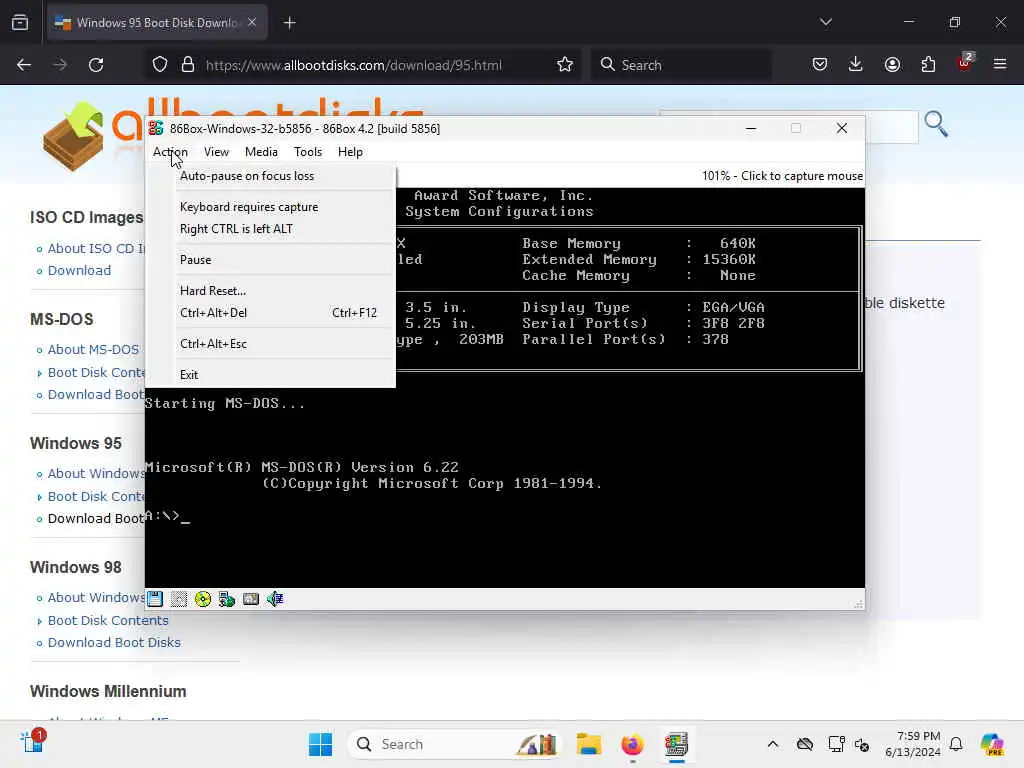The width and height of the screenshot is (1024, 768).
Task: Go back in Firefox
Action: click(24, 65)
